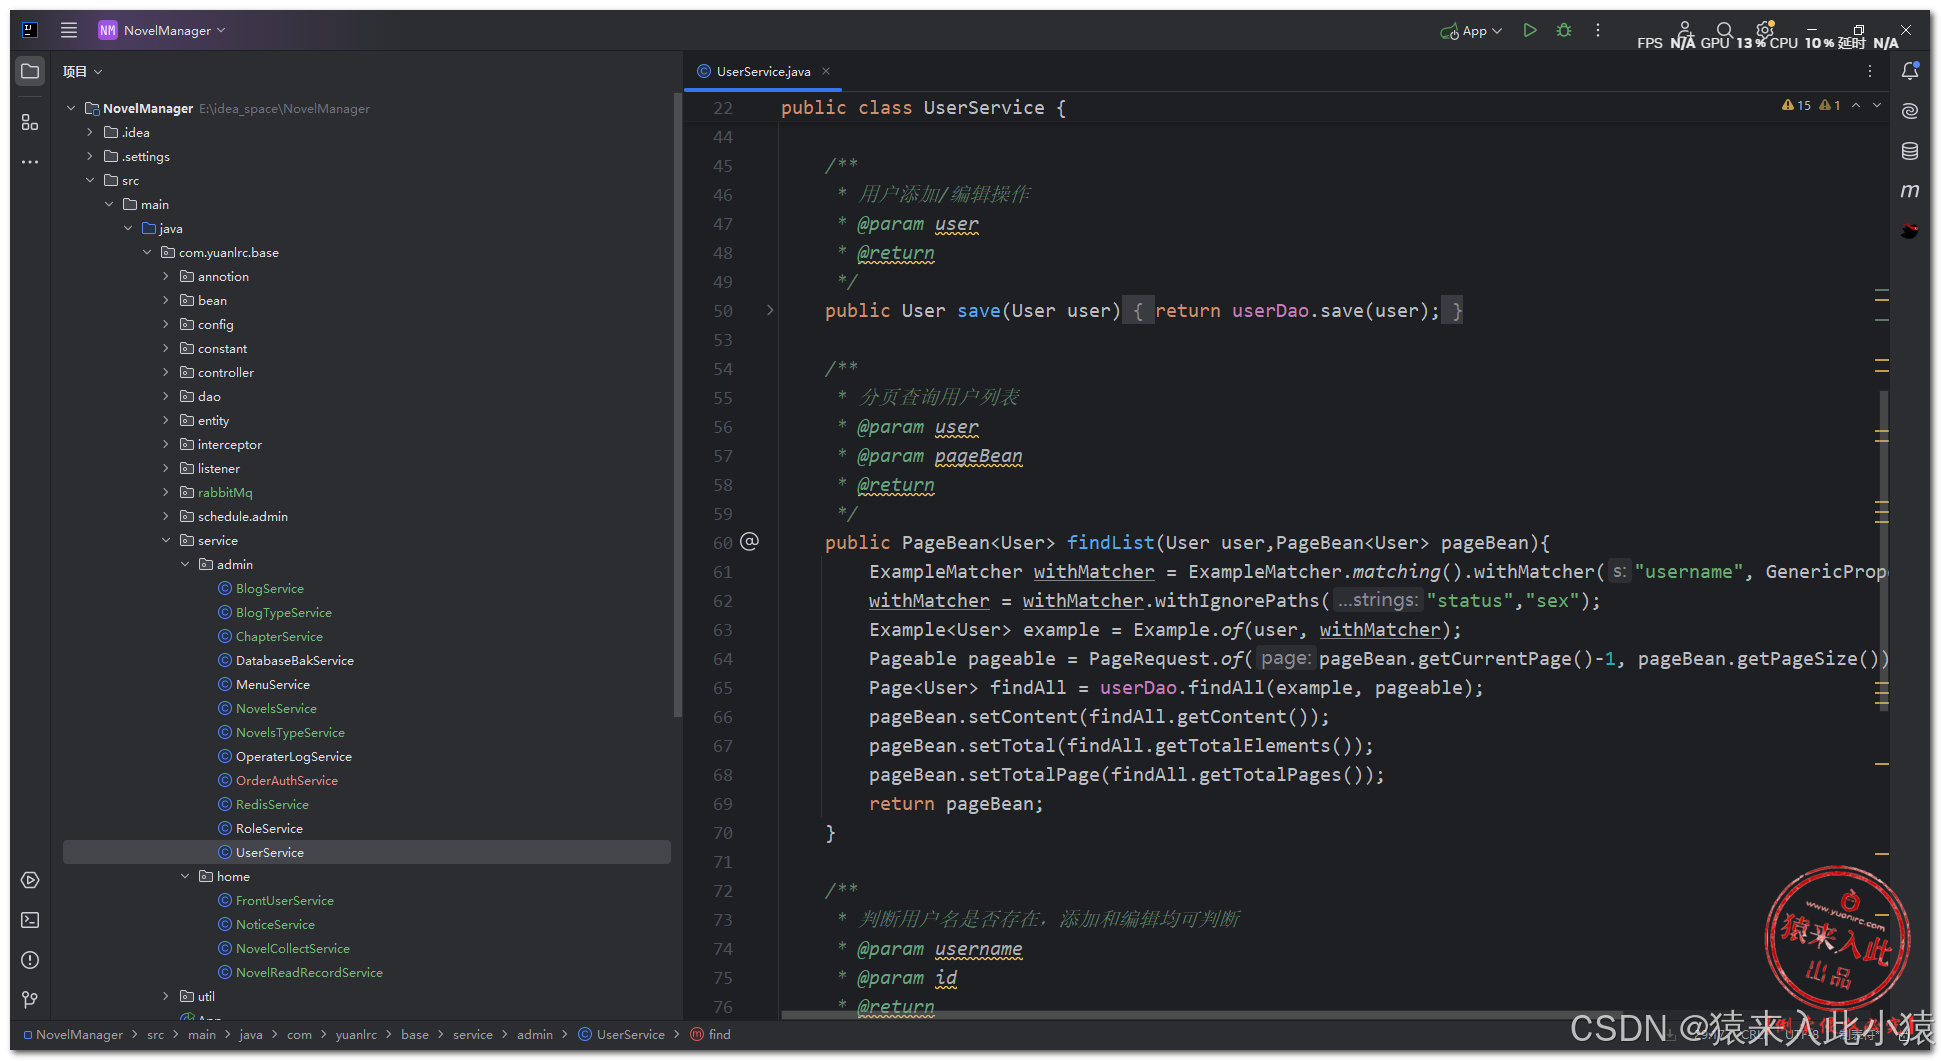Screen dimensions: 1941x1061
Task: Open the Problems tool window icon
Action: coord(30,960)
